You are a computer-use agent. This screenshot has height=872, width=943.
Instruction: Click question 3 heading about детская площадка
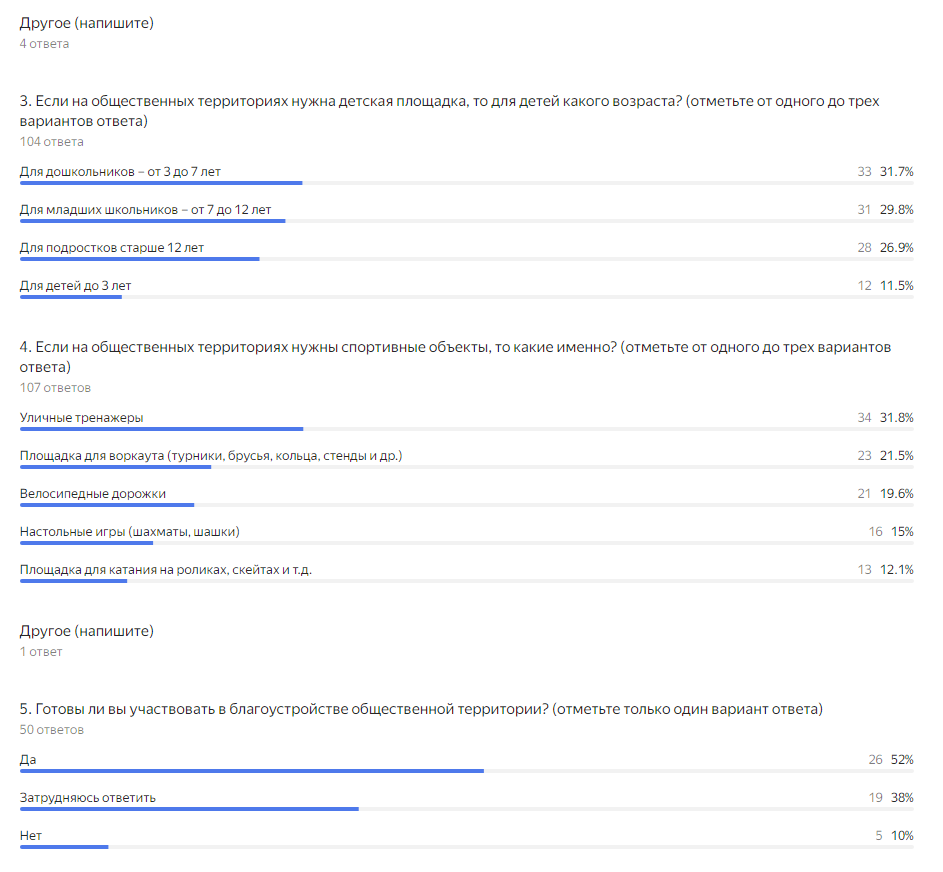point(449,111)
